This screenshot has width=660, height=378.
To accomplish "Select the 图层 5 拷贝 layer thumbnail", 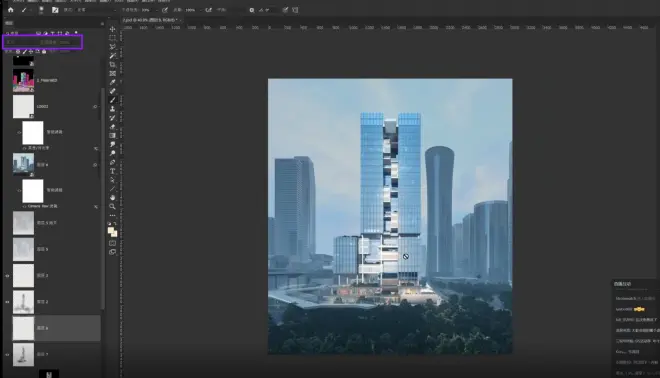I will (x=23, y=223).
